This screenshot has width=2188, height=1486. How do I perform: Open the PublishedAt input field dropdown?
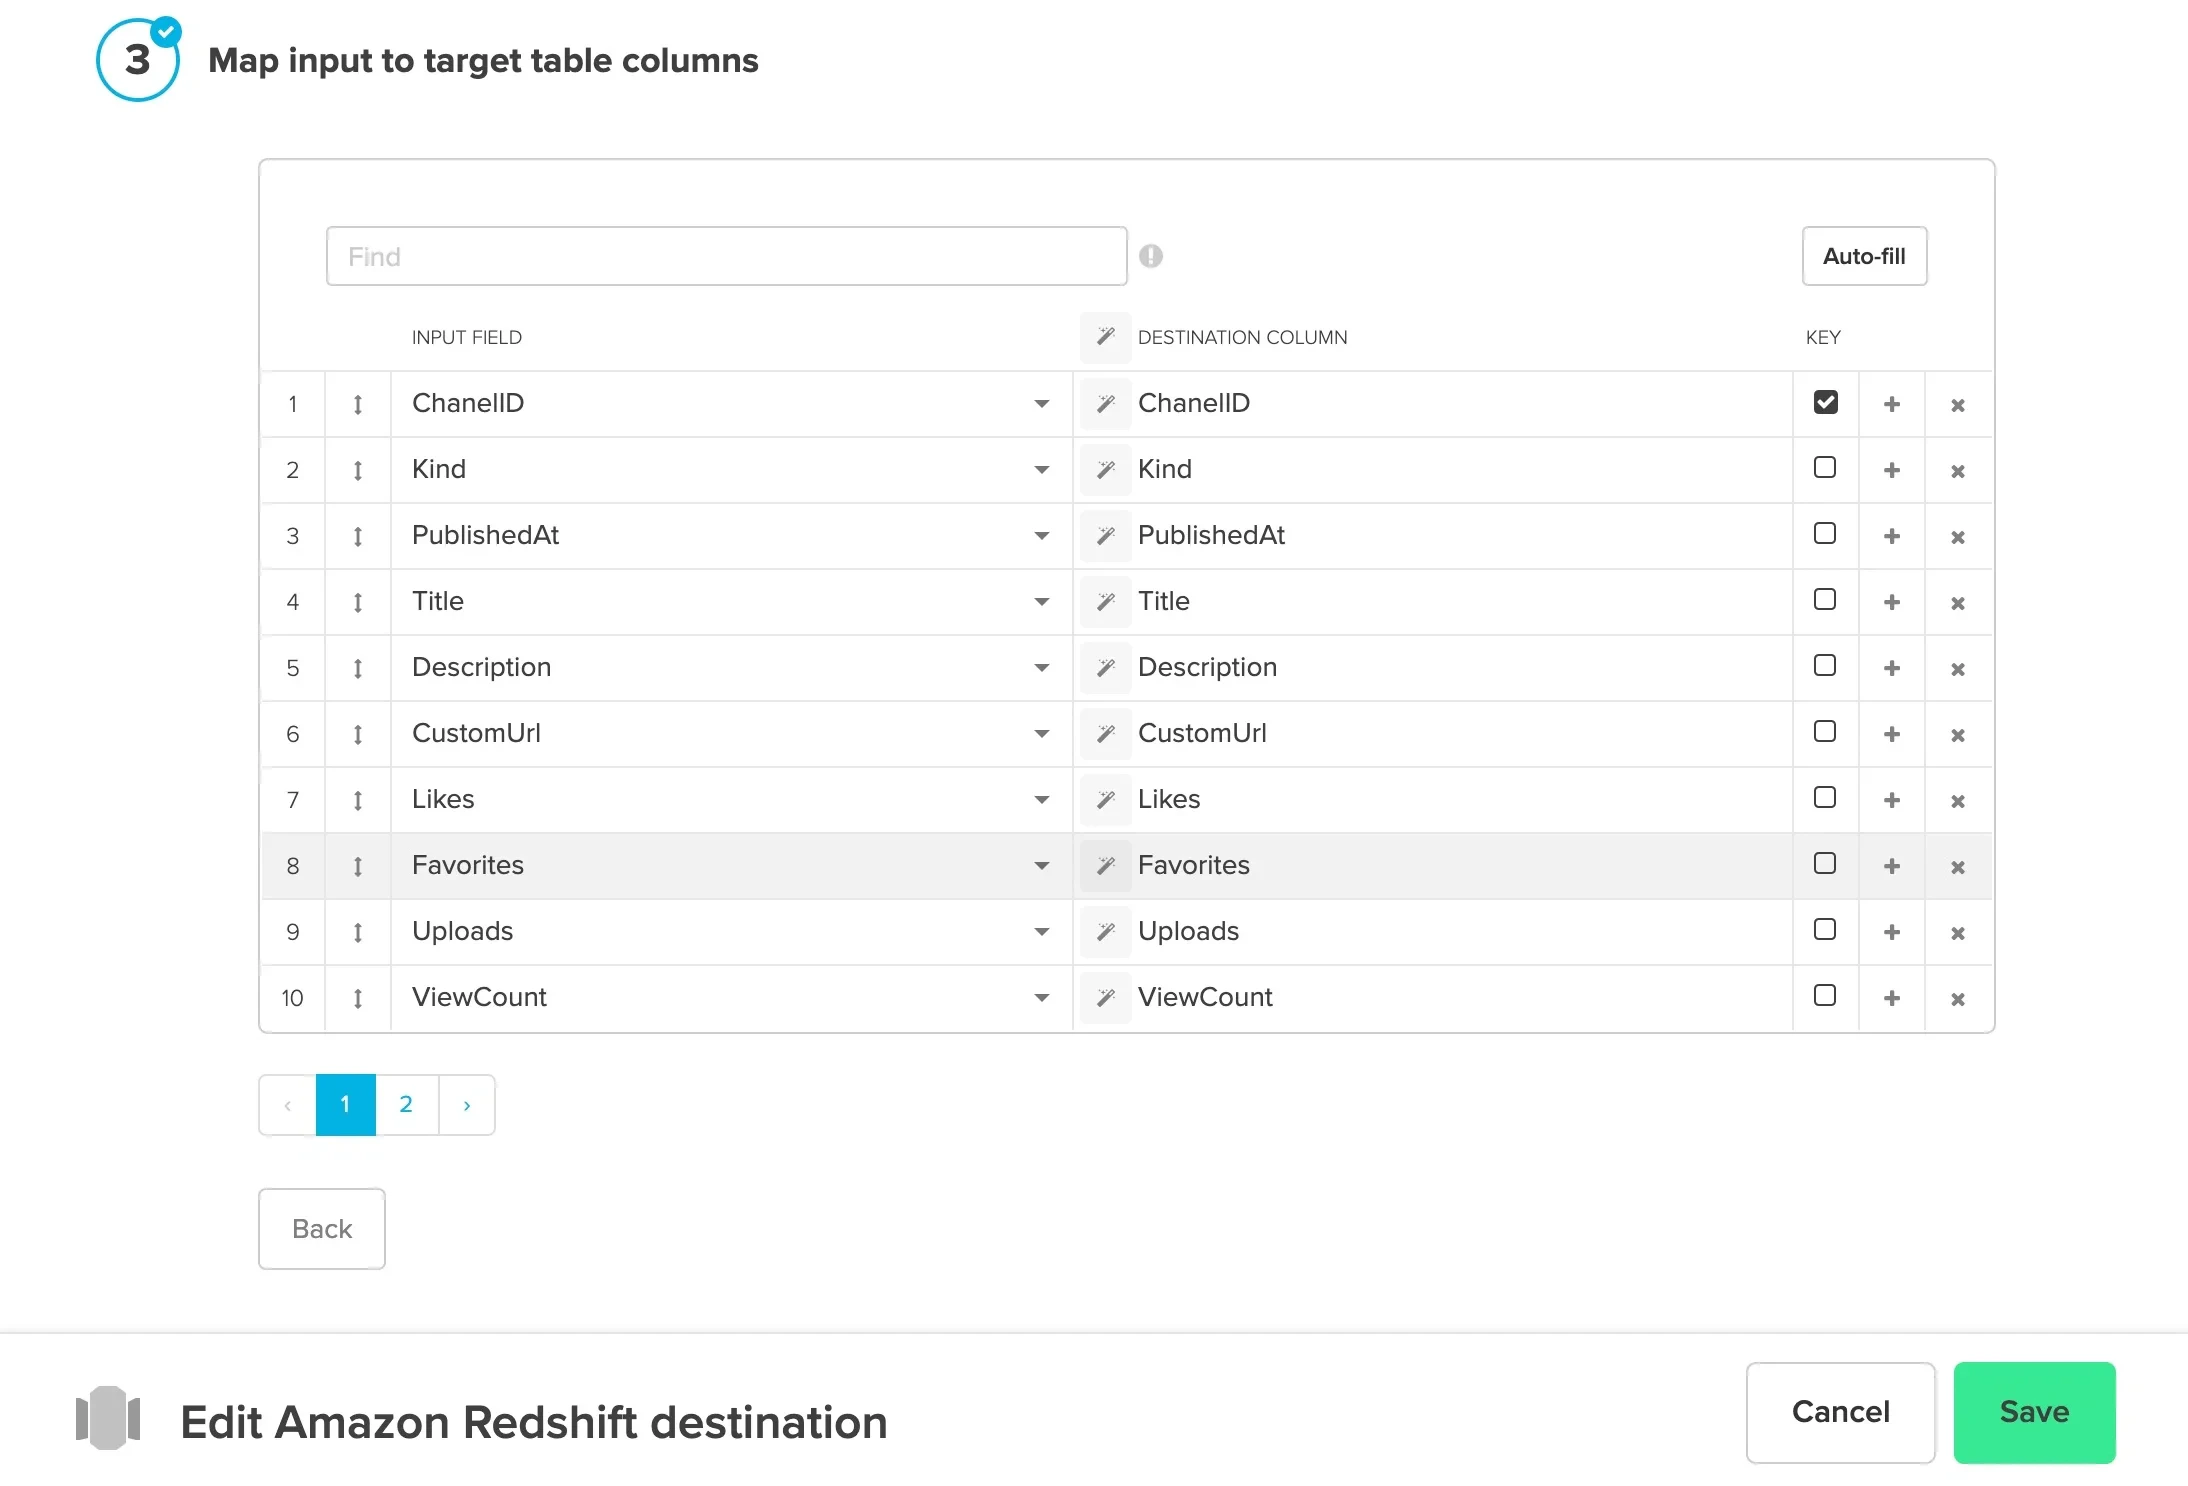click(1041, 536)
